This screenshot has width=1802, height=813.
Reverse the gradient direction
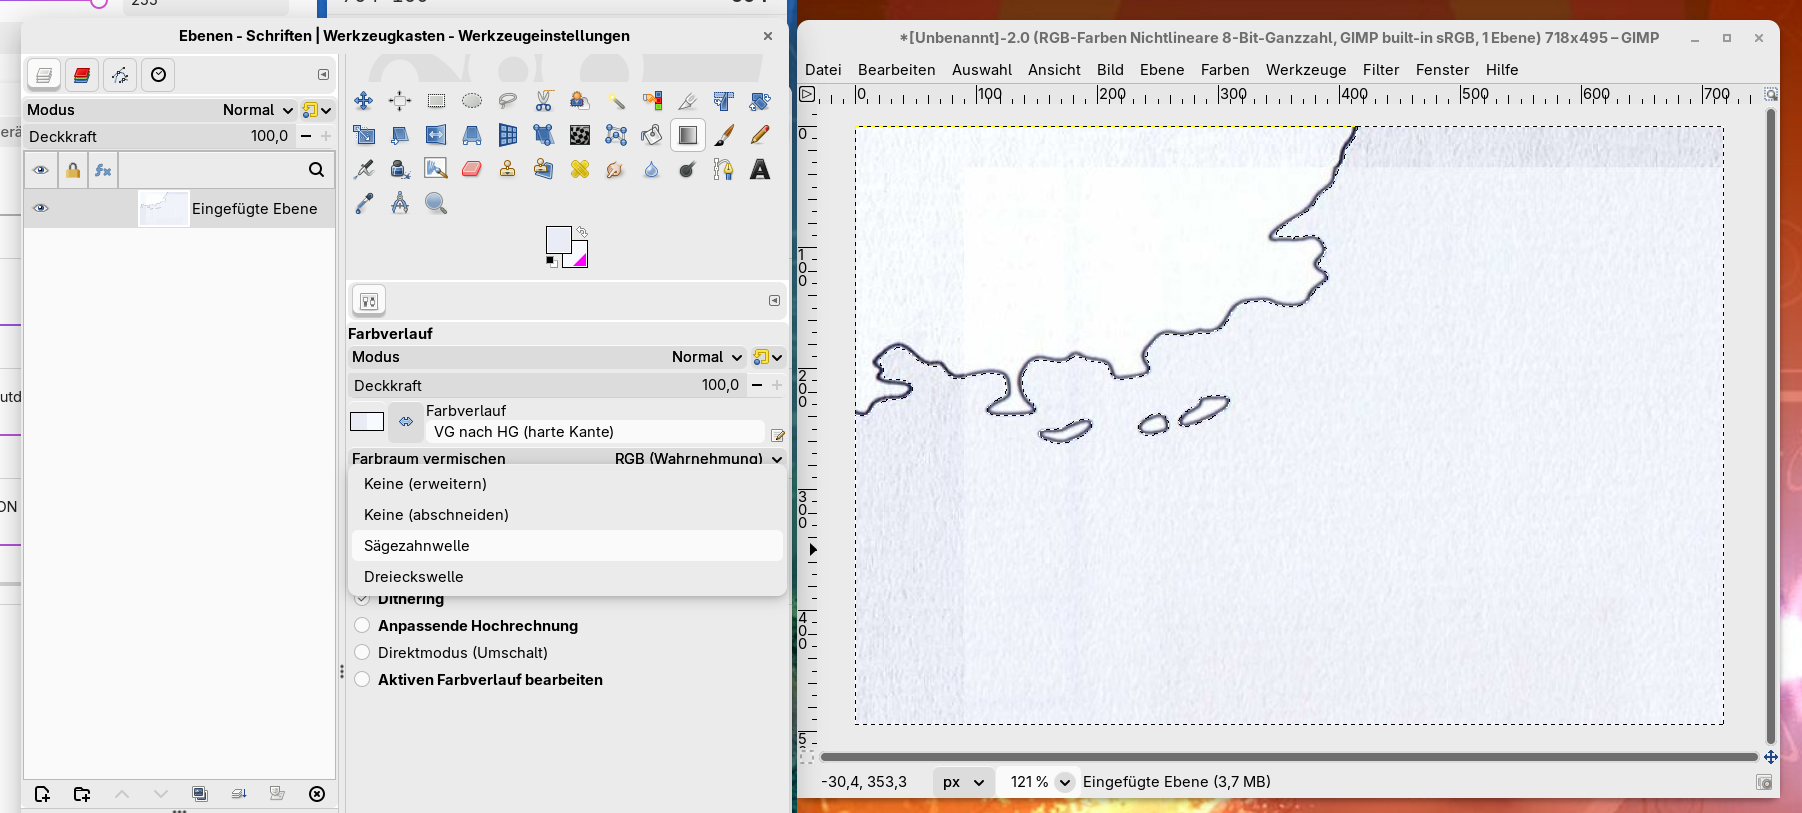tap(405, 422)
